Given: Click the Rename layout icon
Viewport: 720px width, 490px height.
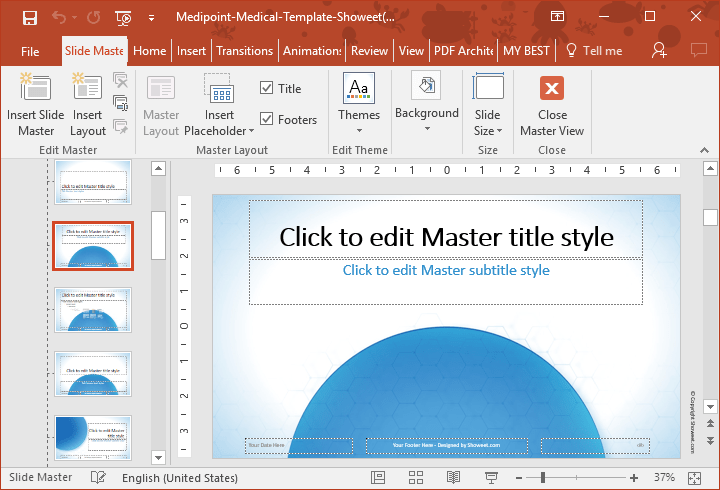Looking at the screenshot, I should 121,103.
